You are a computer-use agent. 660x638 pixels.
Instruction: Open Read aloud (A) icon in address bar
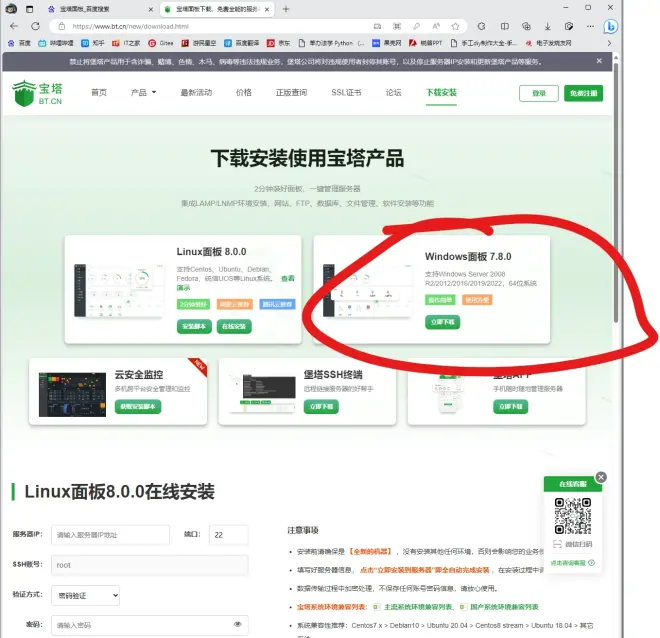click(436, 26)
